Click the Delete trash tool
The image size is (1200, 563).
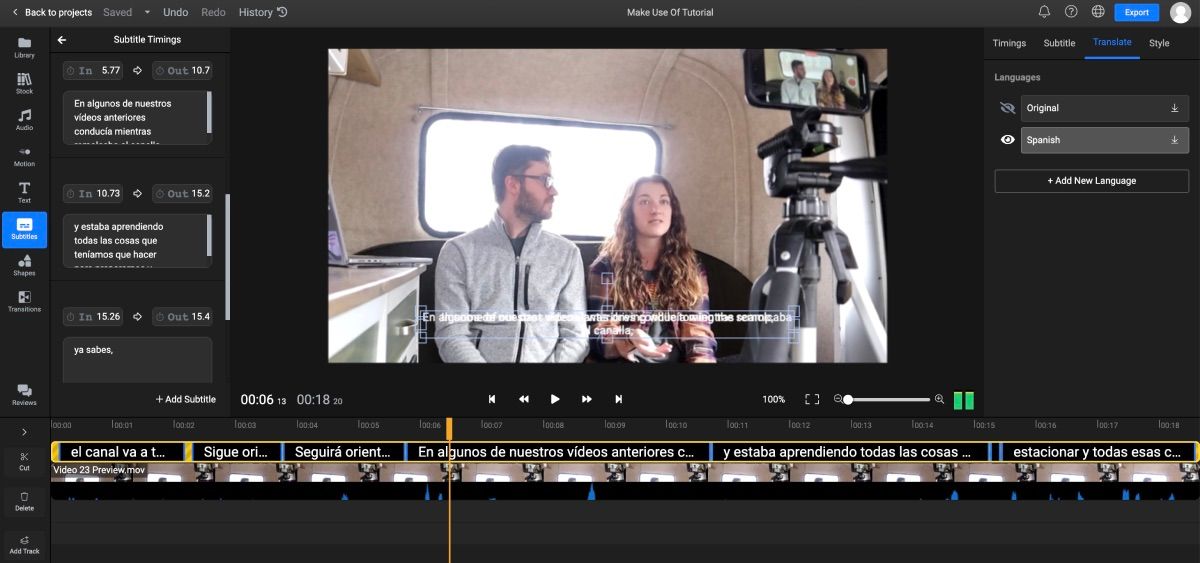pos(24,501)
